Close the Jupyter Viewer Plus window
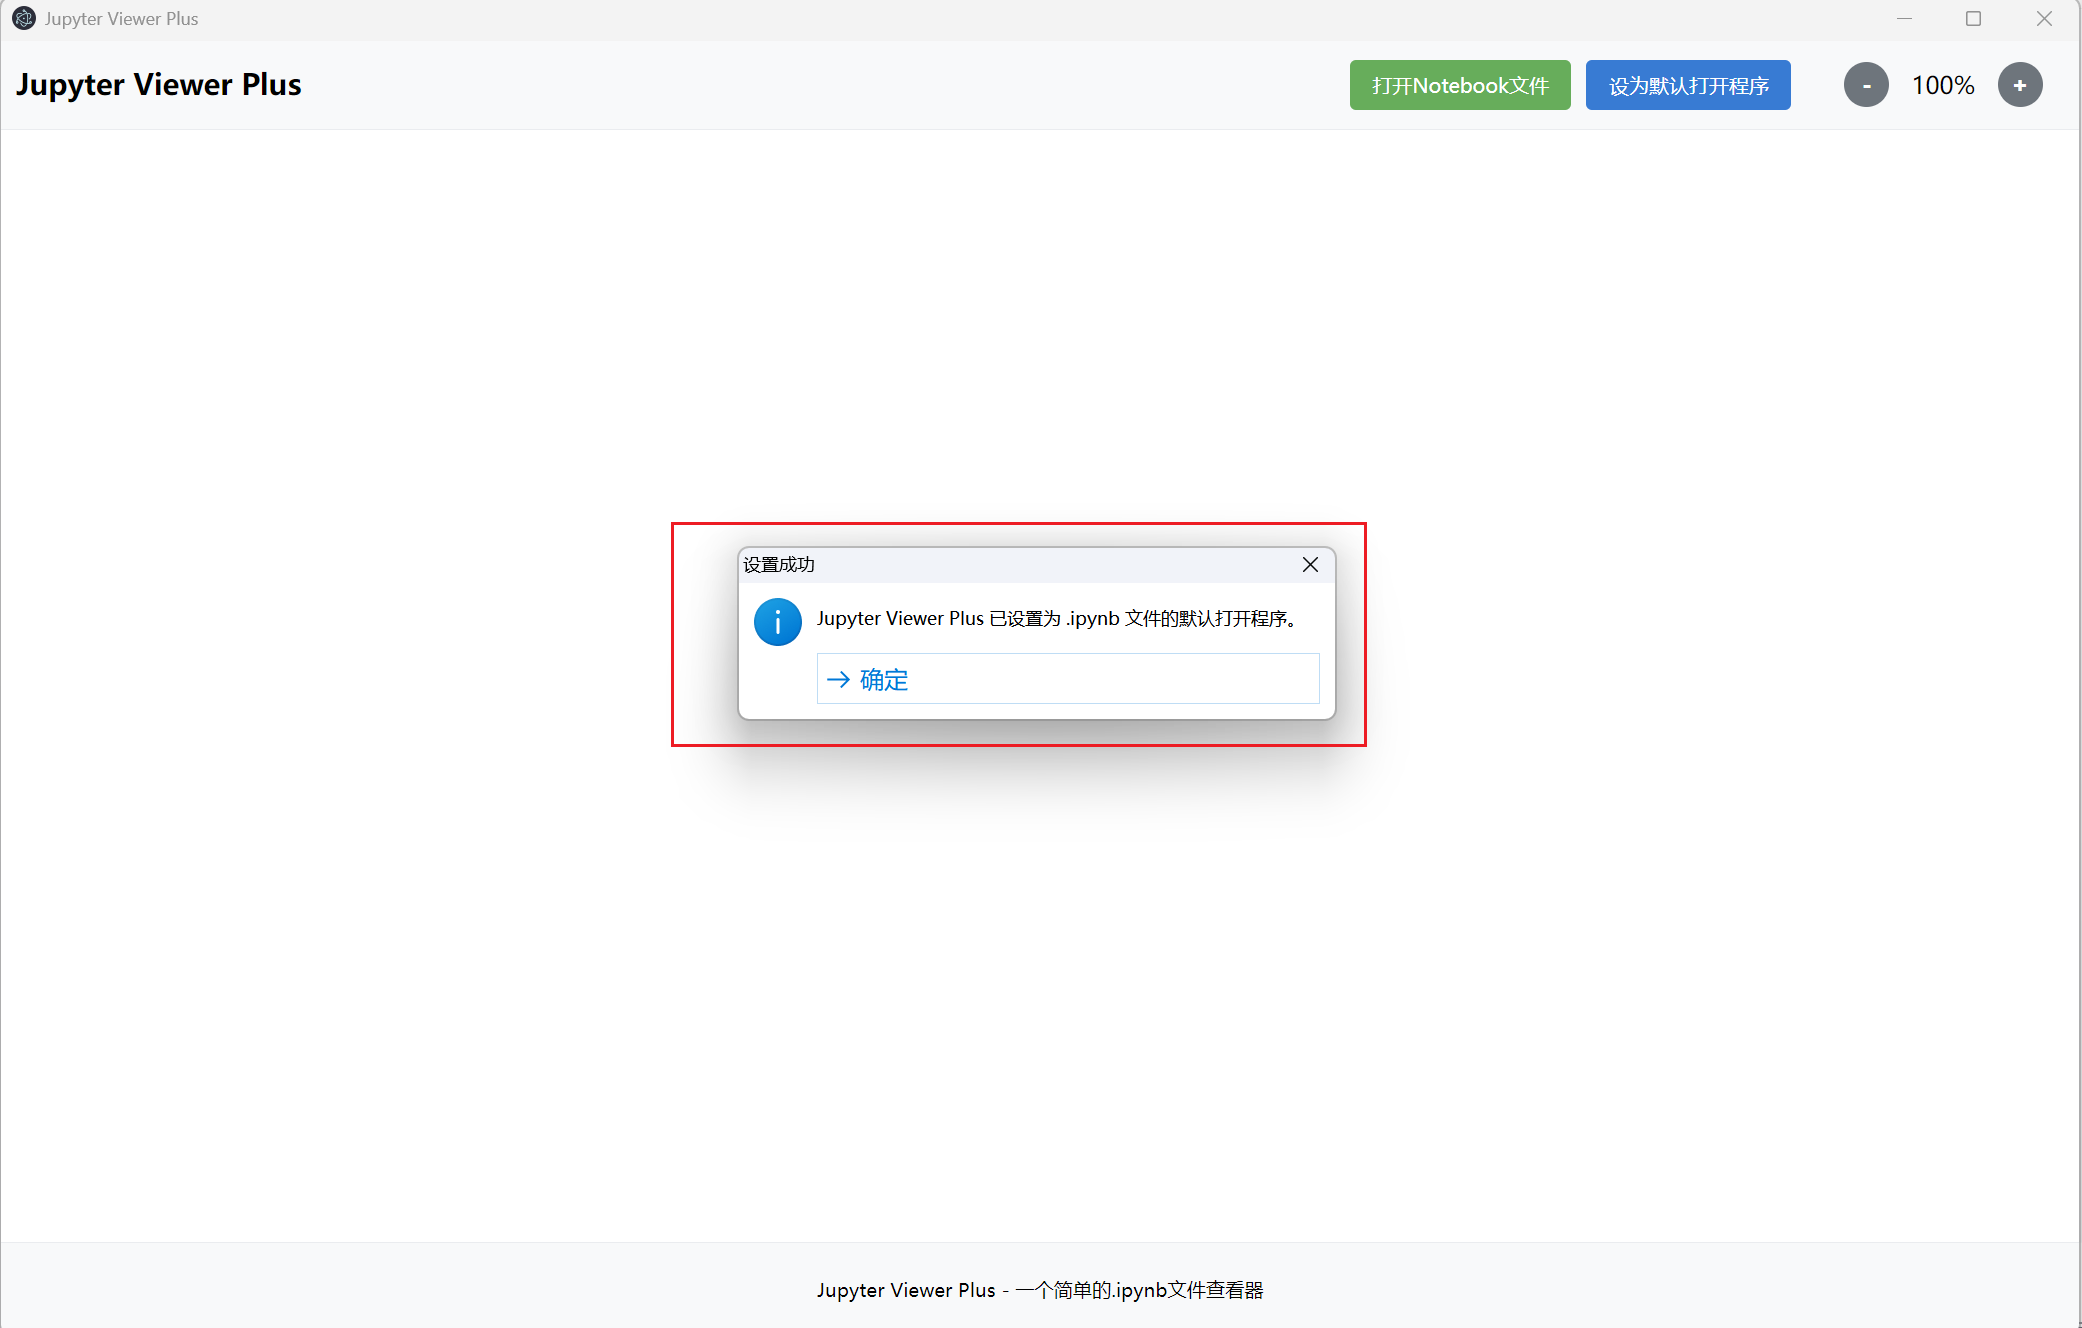This screenshot has height=1328, width=2082. click(2044, 19)
